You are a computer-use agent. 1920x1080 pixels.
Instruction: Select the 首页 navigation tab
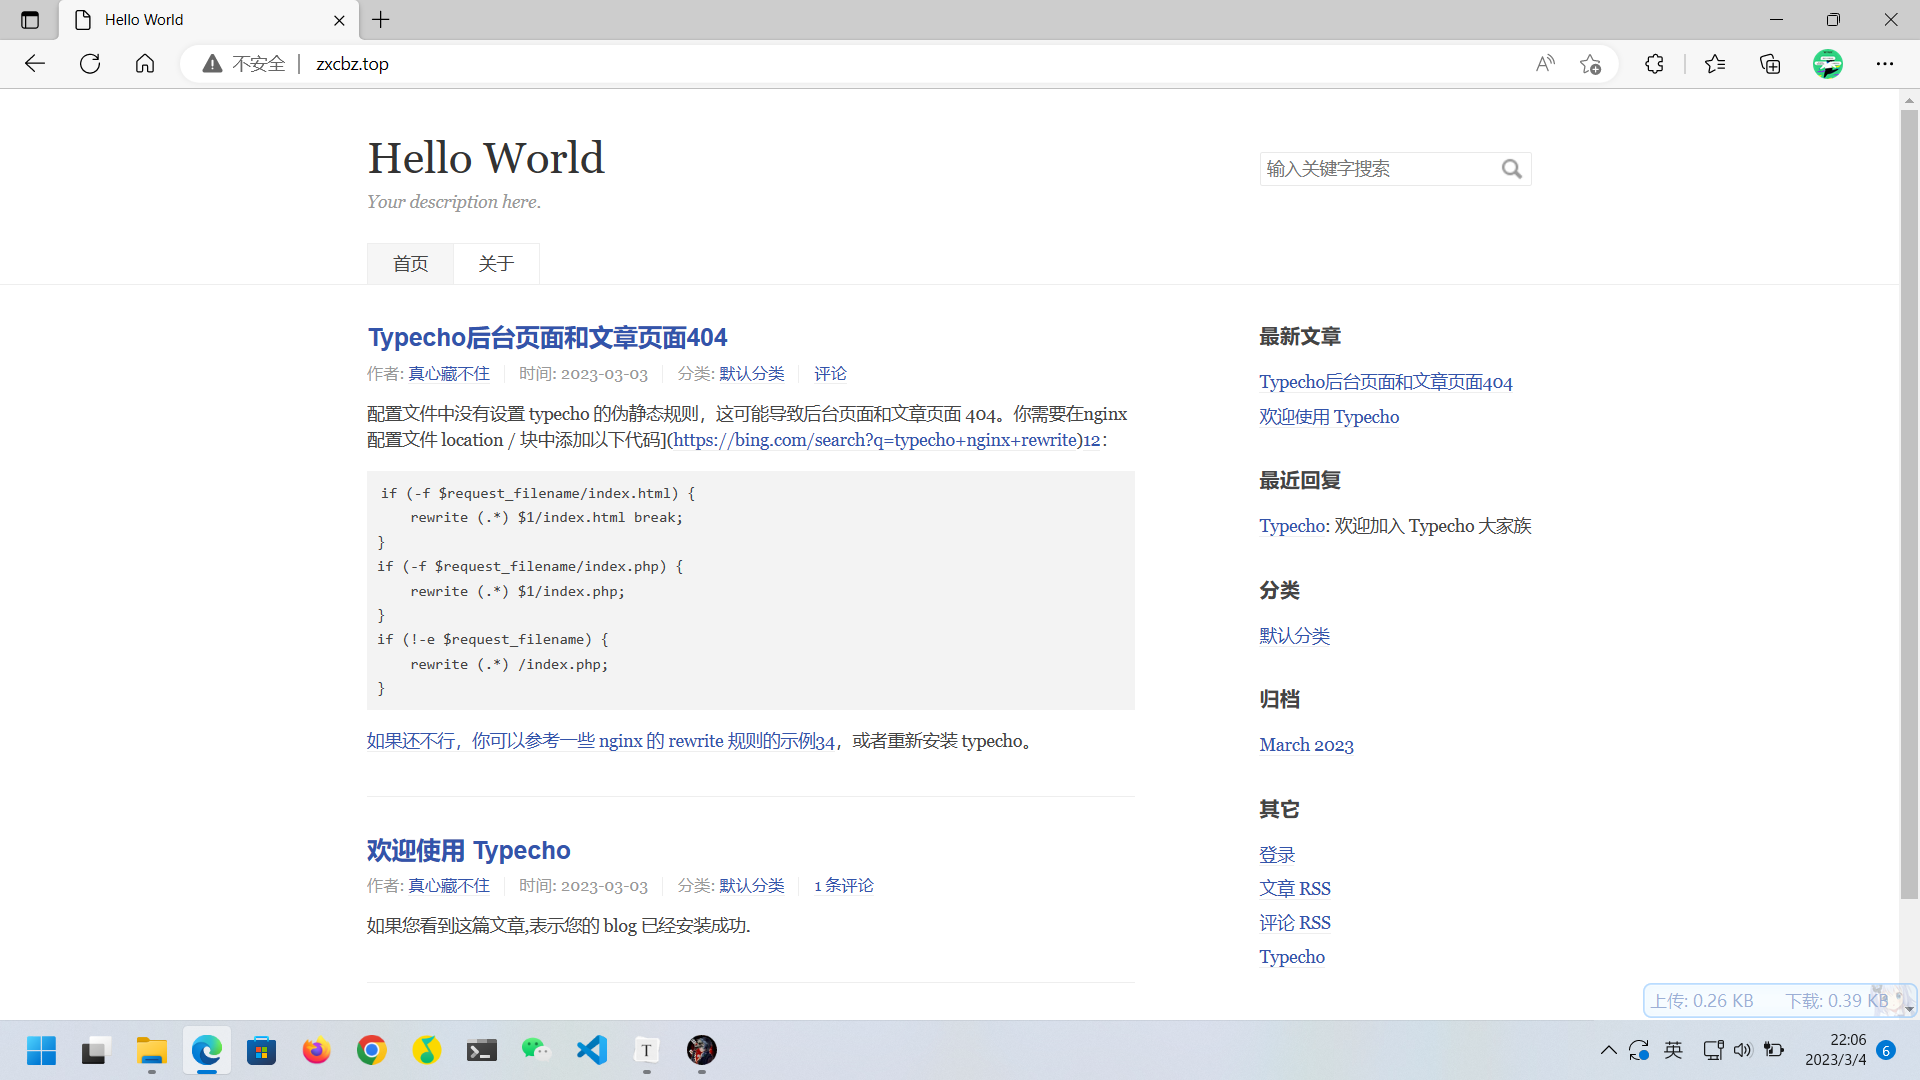point(410,263)
